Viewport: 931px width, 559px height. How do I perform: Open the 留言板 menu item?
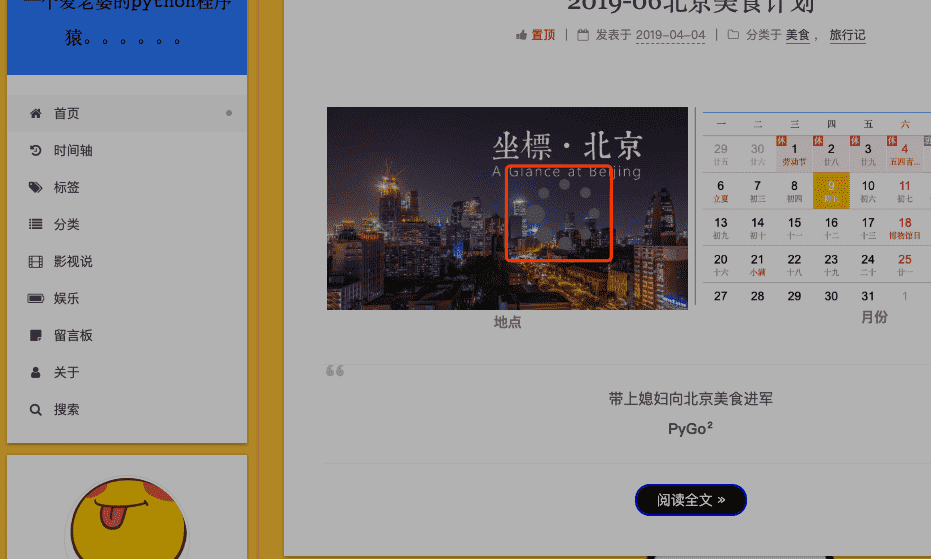click(73, 336)
